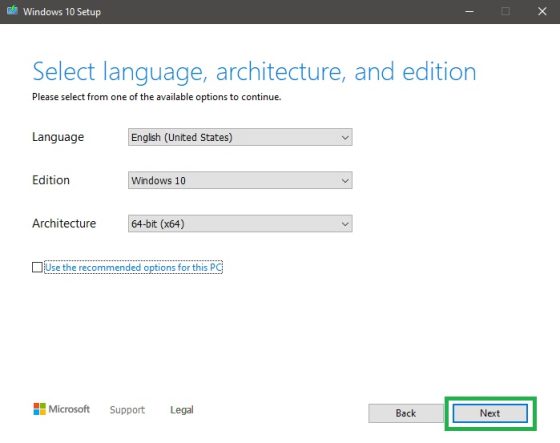The image size is (560, 443).
Task: Open the Edition dropdown
Action: point(240,180)
